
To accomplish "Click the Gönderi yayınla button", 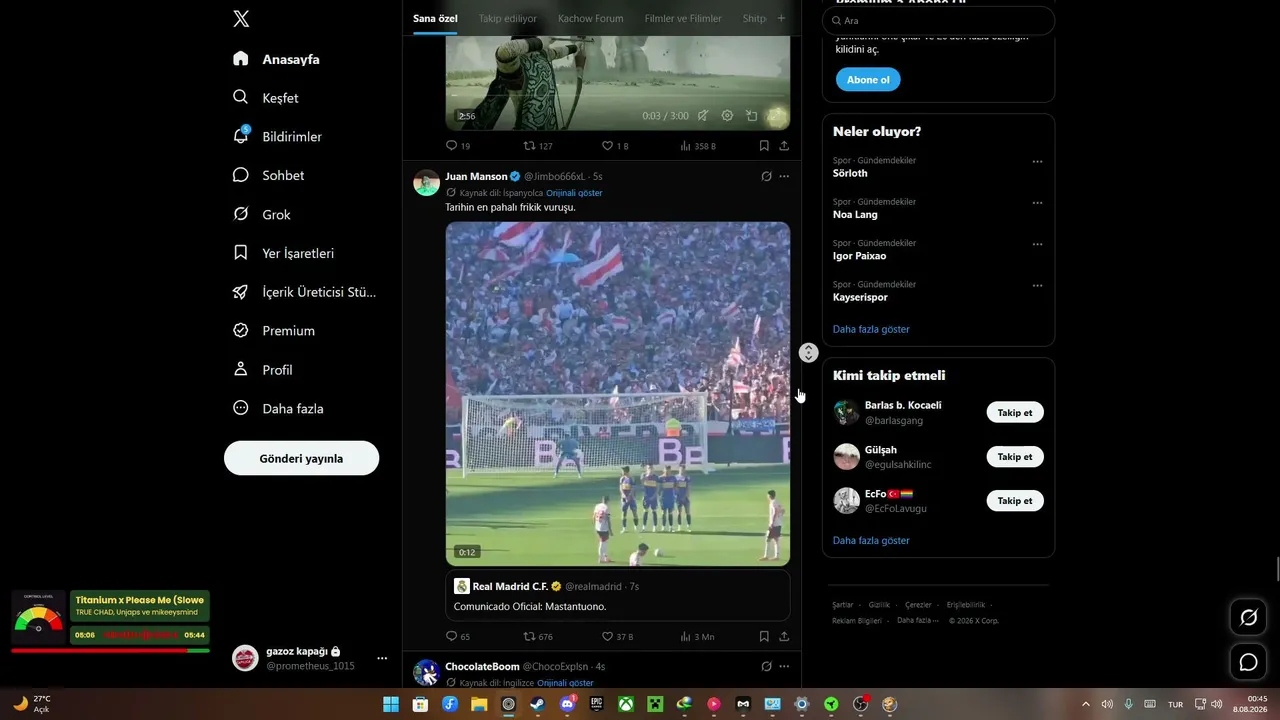I will coord(301,458).
